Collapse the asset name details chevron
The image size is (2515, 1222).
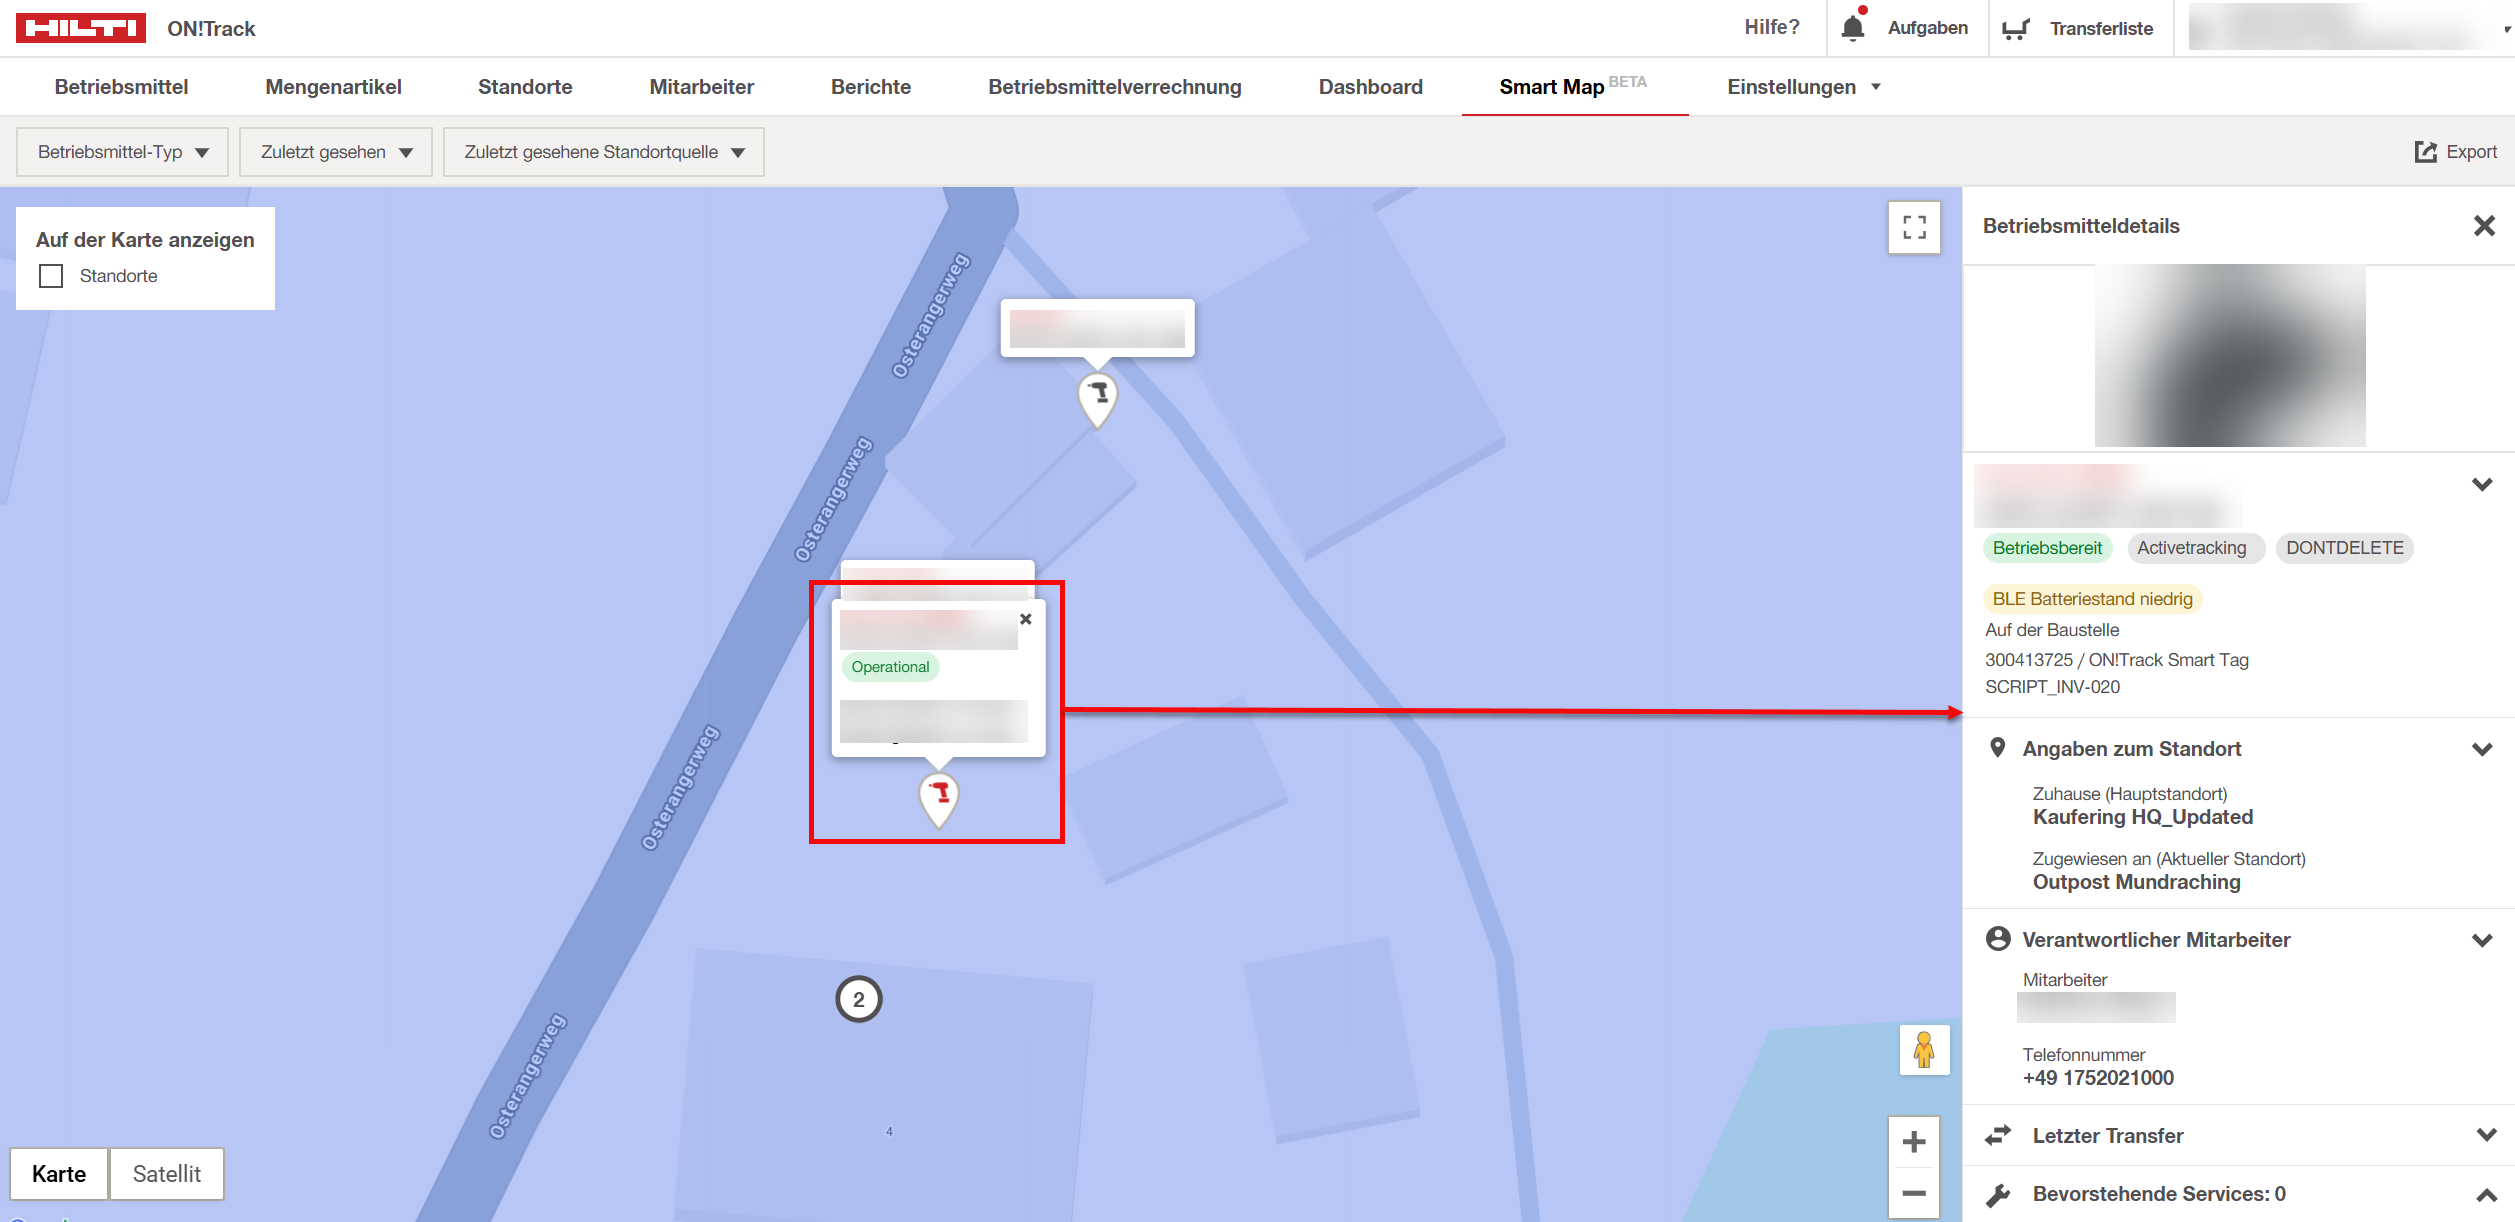pyautogui.click(x=2482, y=485)
